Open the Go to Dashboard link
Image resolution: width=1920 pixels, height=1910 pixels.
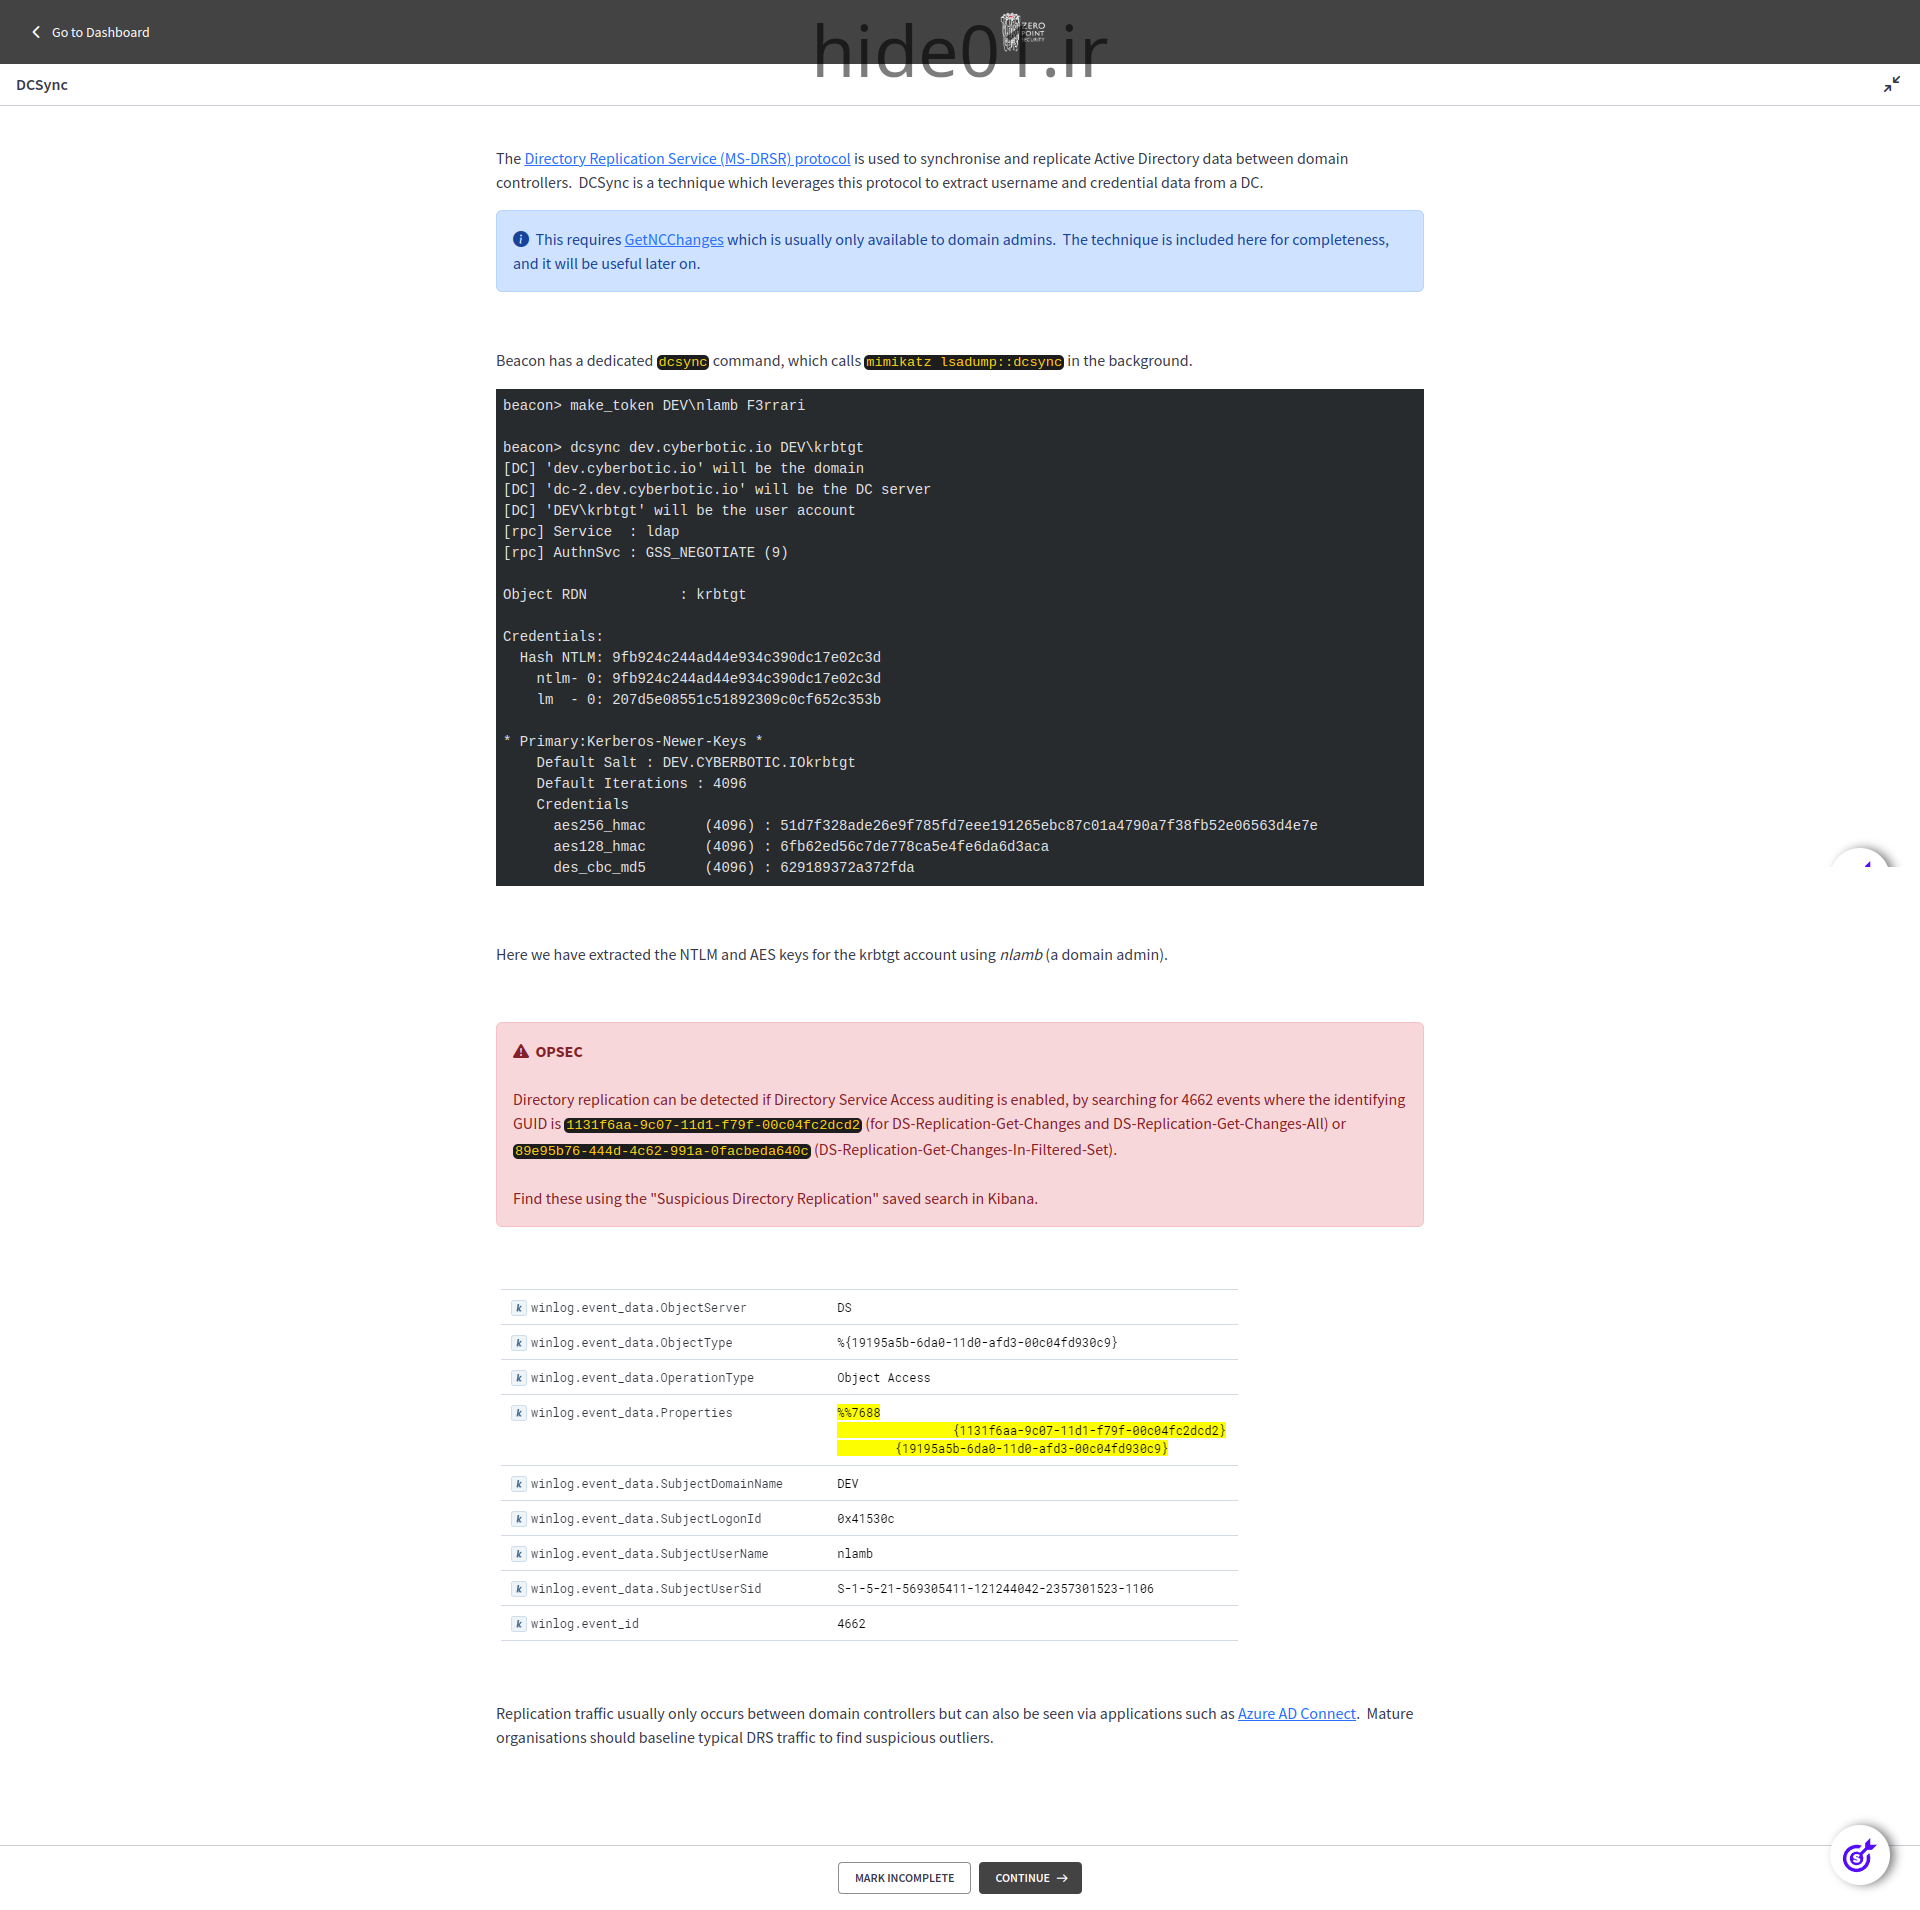click(100, 32)
